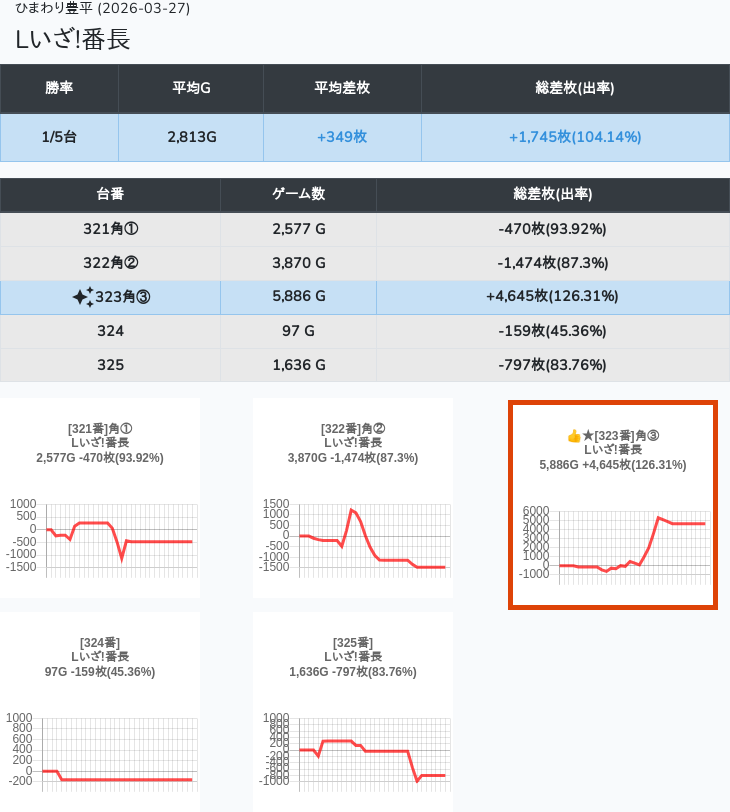Click the +349枚 average difference value
This screenshot has height=812, width=730.
pyautogui.click(x=342, y=137)
